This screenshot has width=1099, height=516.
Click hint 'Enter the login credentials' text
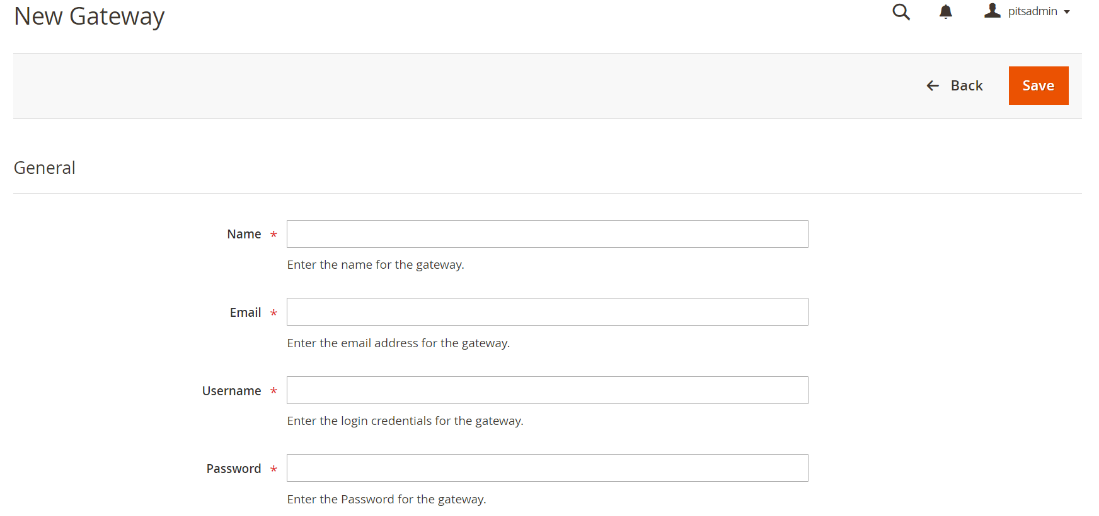(x=405, y=421)
